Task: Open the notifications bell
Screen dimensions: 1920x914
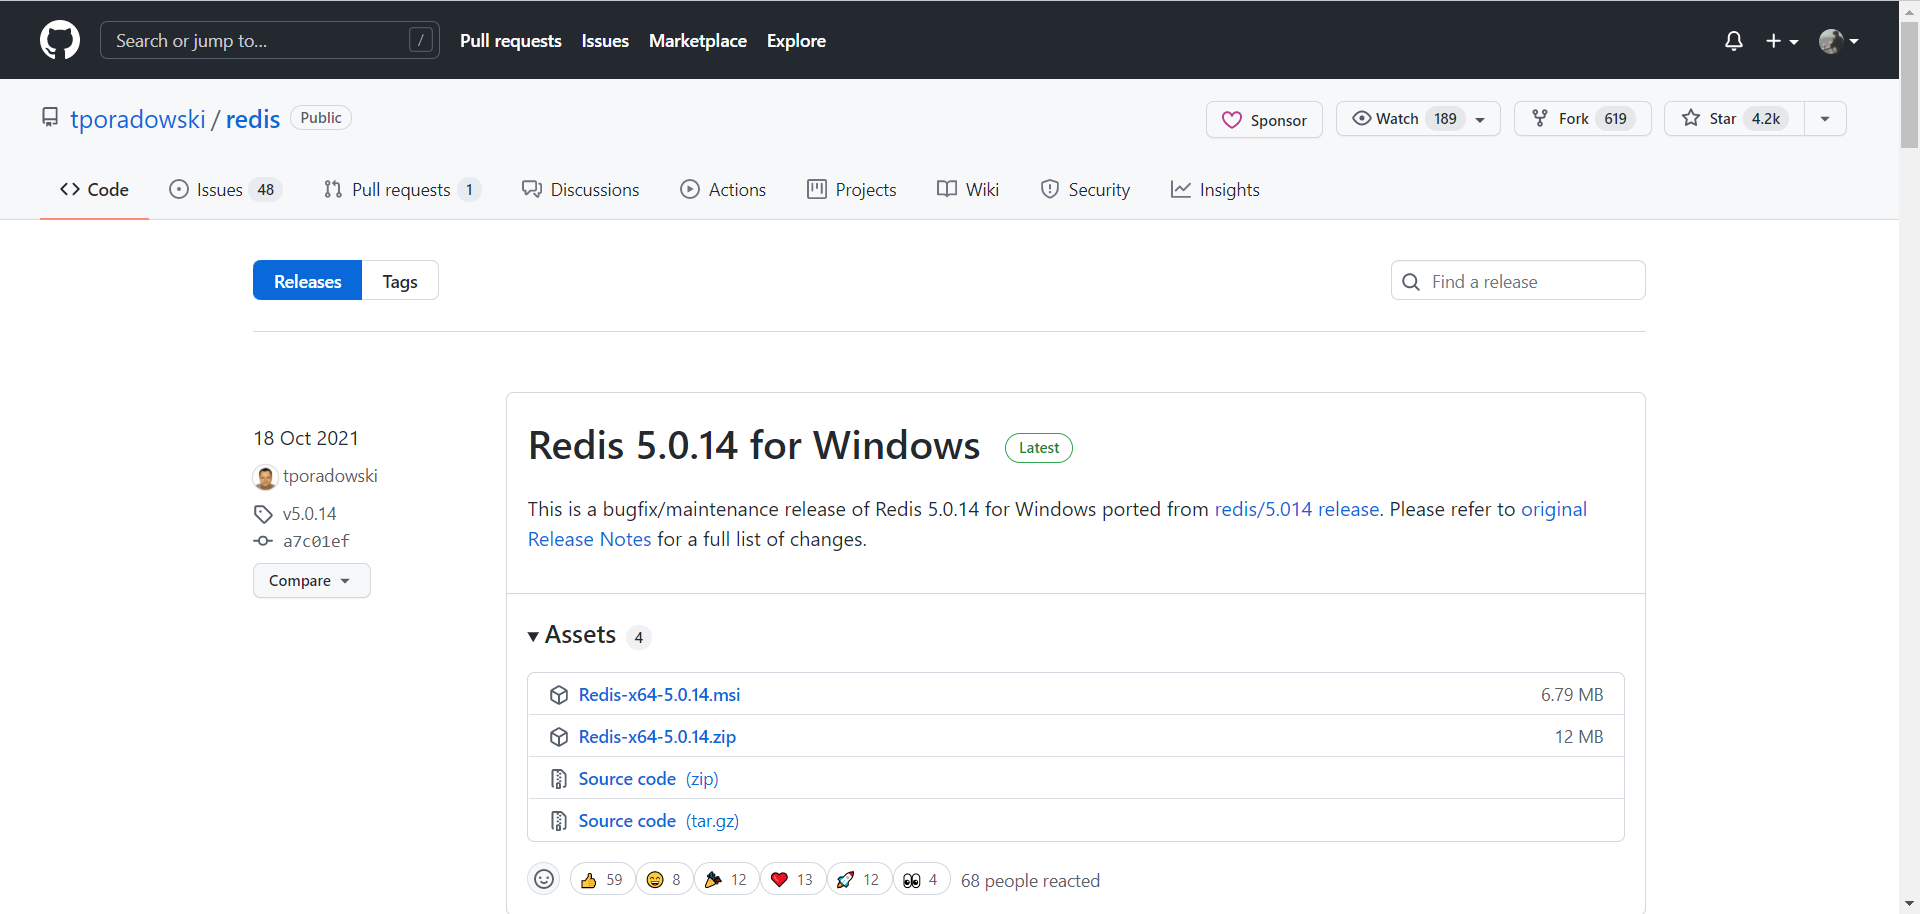Action: point(1734,41)
